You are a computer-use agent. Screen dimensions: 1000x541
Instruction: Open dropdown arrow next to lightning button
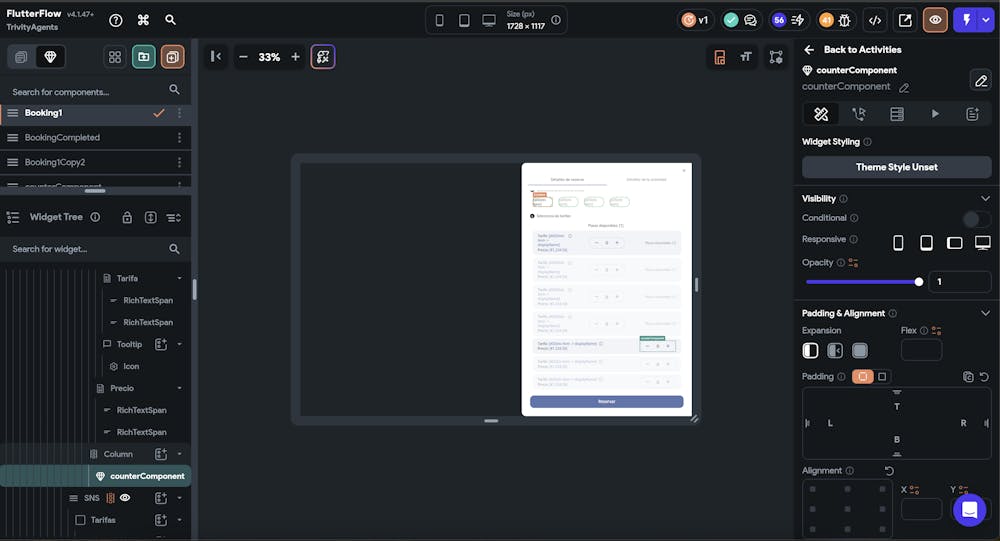[x=986, y=20]
